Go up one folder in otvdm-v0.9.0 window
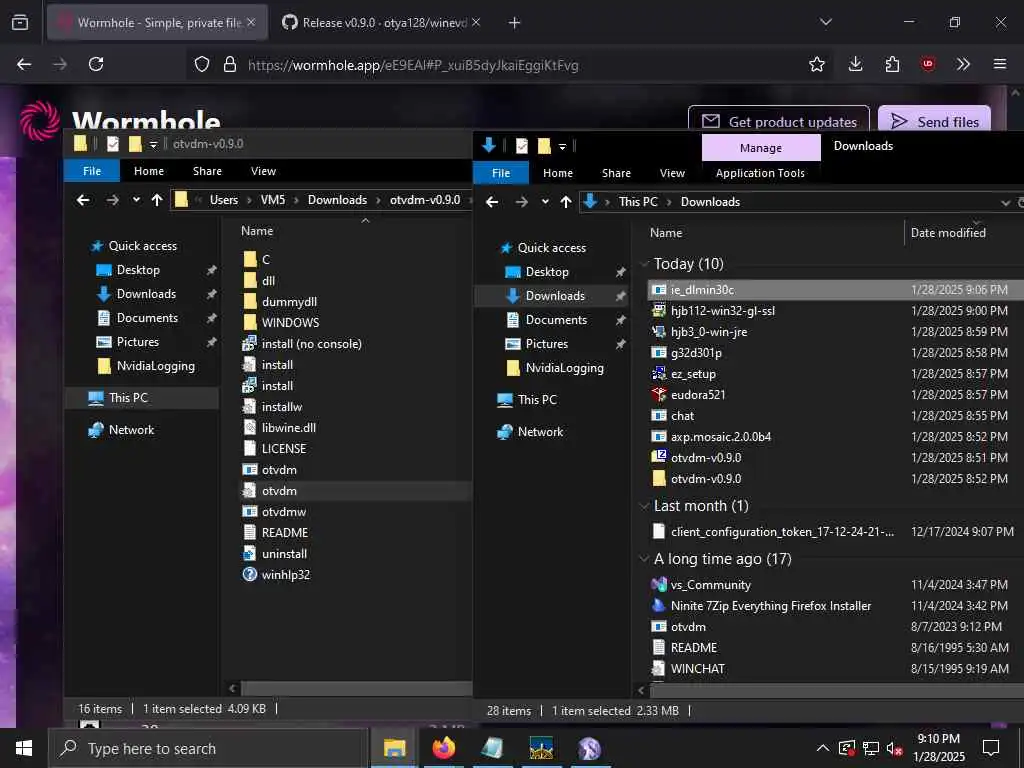Viewport: 1024px width, 768px height. point(157,200)
